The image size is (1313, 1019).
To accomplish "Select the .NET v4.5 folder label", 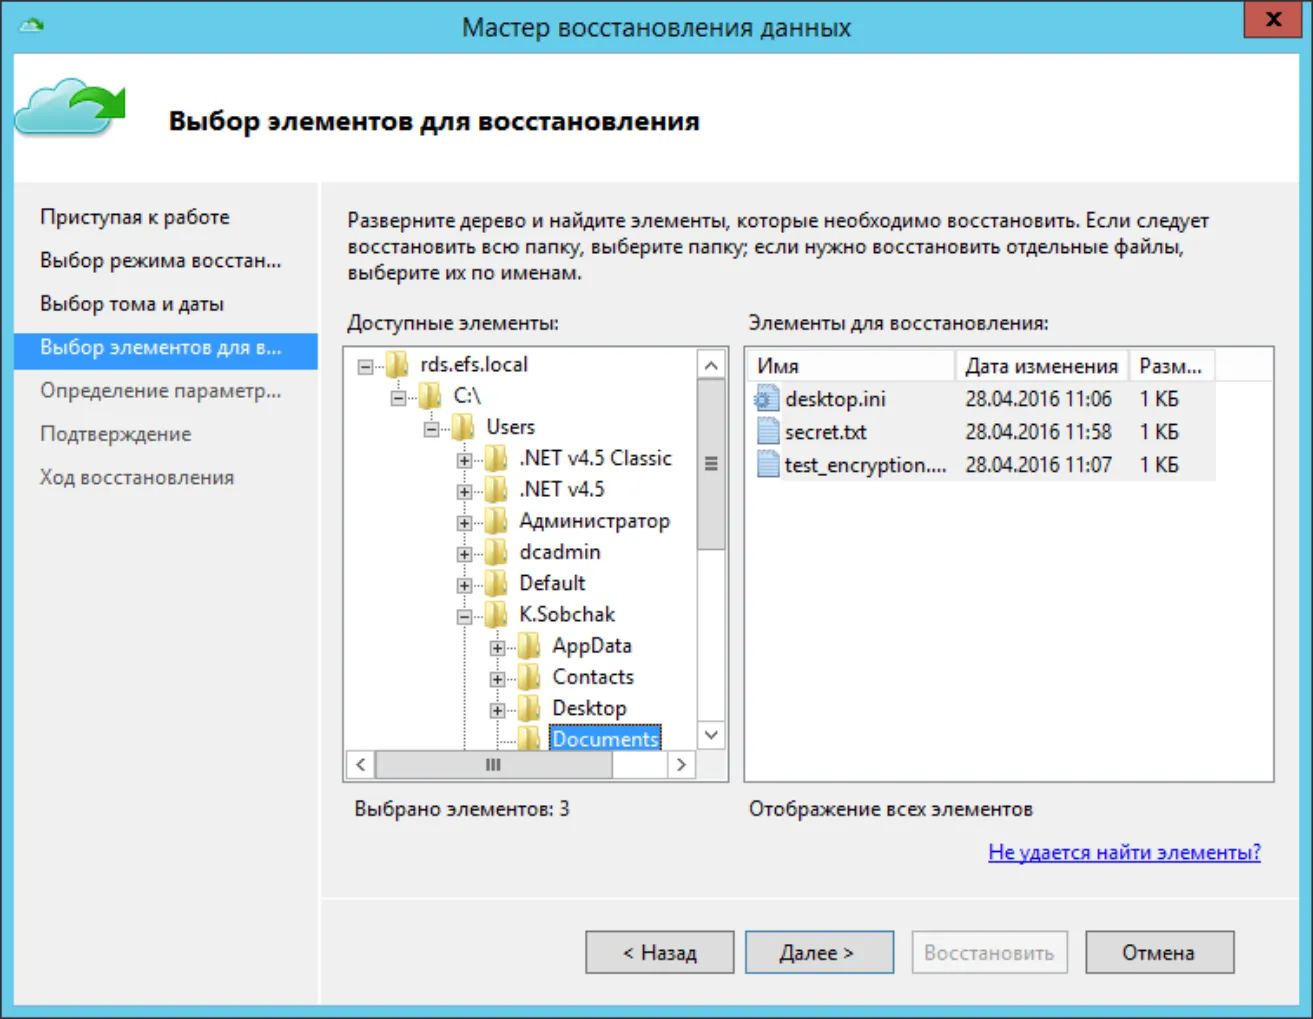I will tap(562, 489).
